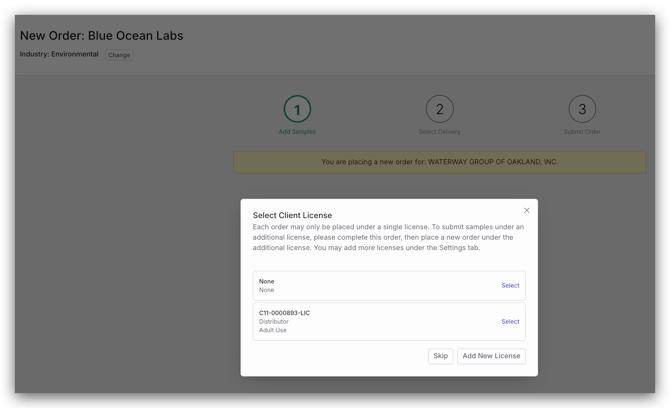This screenshot has width=670, height=408.
Task: Click the Industry: Environmental label
Action: tap(59, 54)
